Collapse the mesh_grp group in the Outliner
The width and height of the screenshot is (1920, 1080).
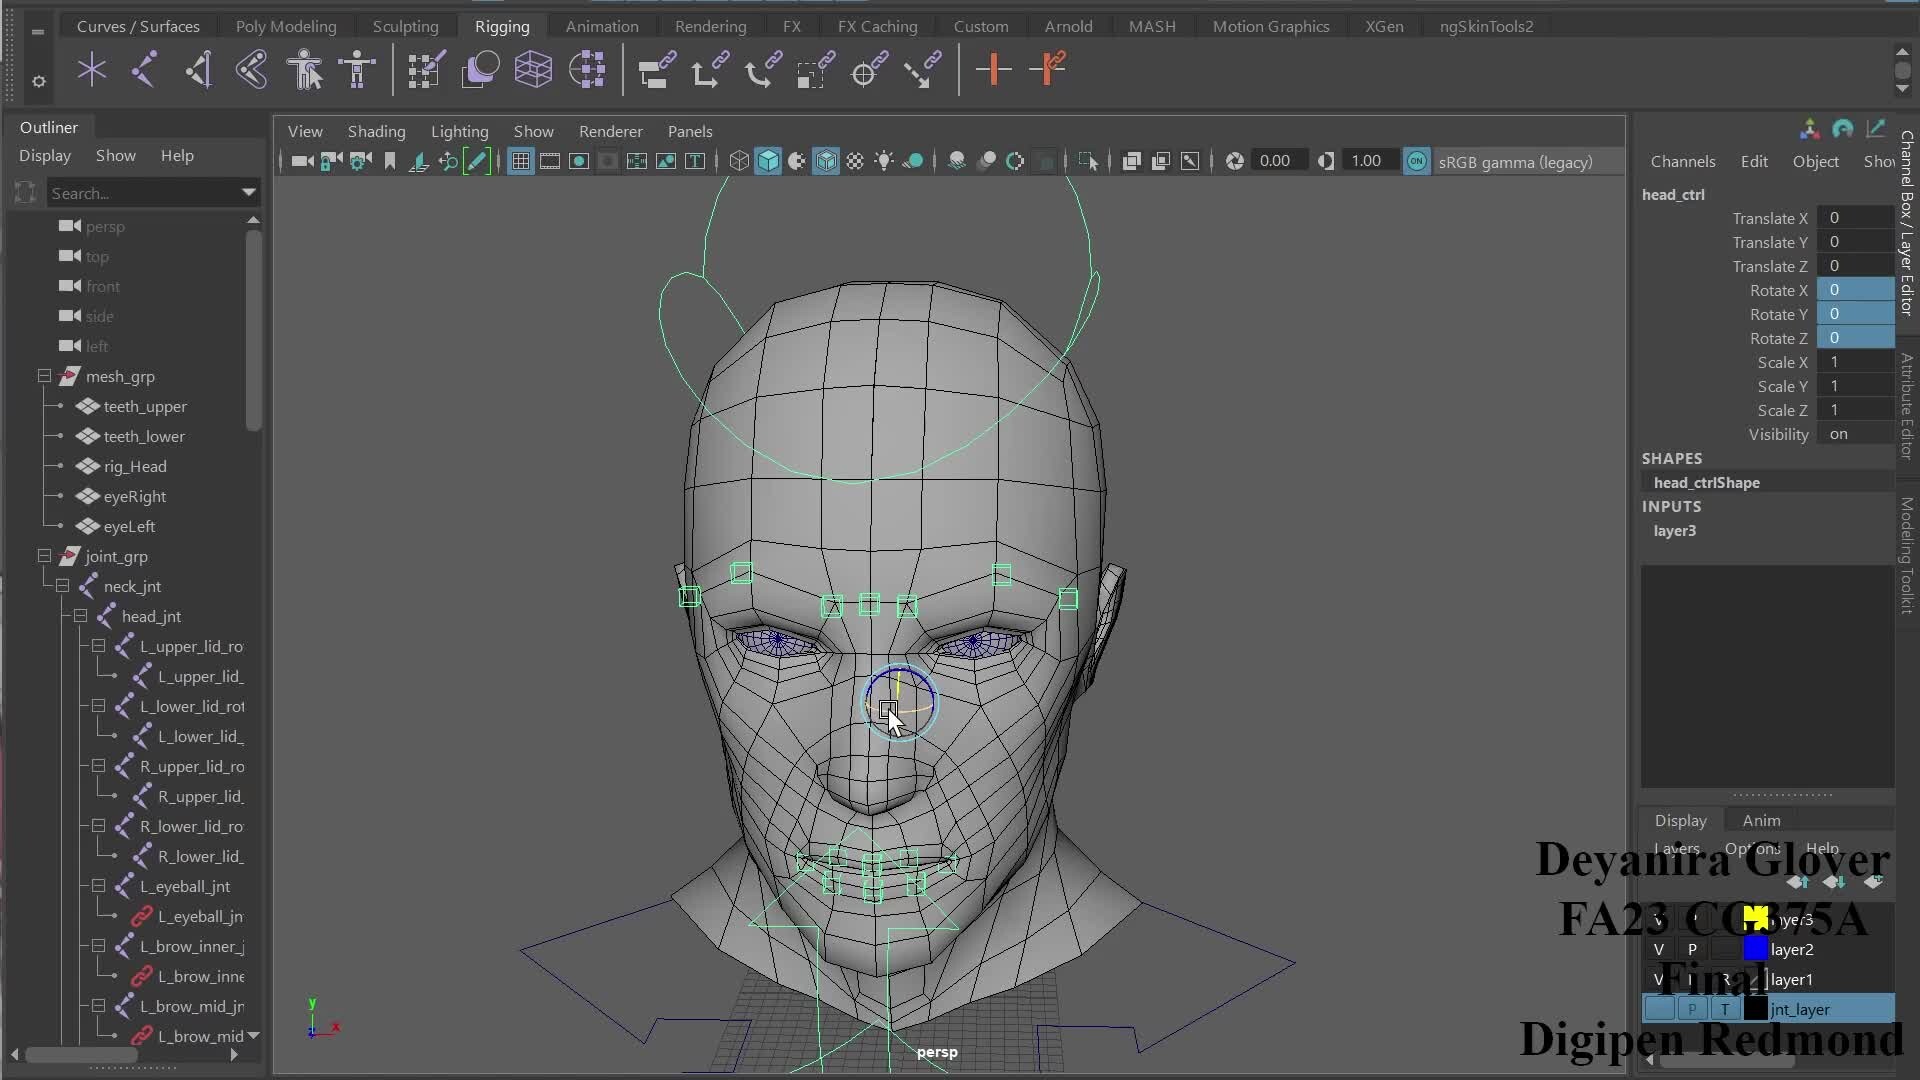[44, 376]
